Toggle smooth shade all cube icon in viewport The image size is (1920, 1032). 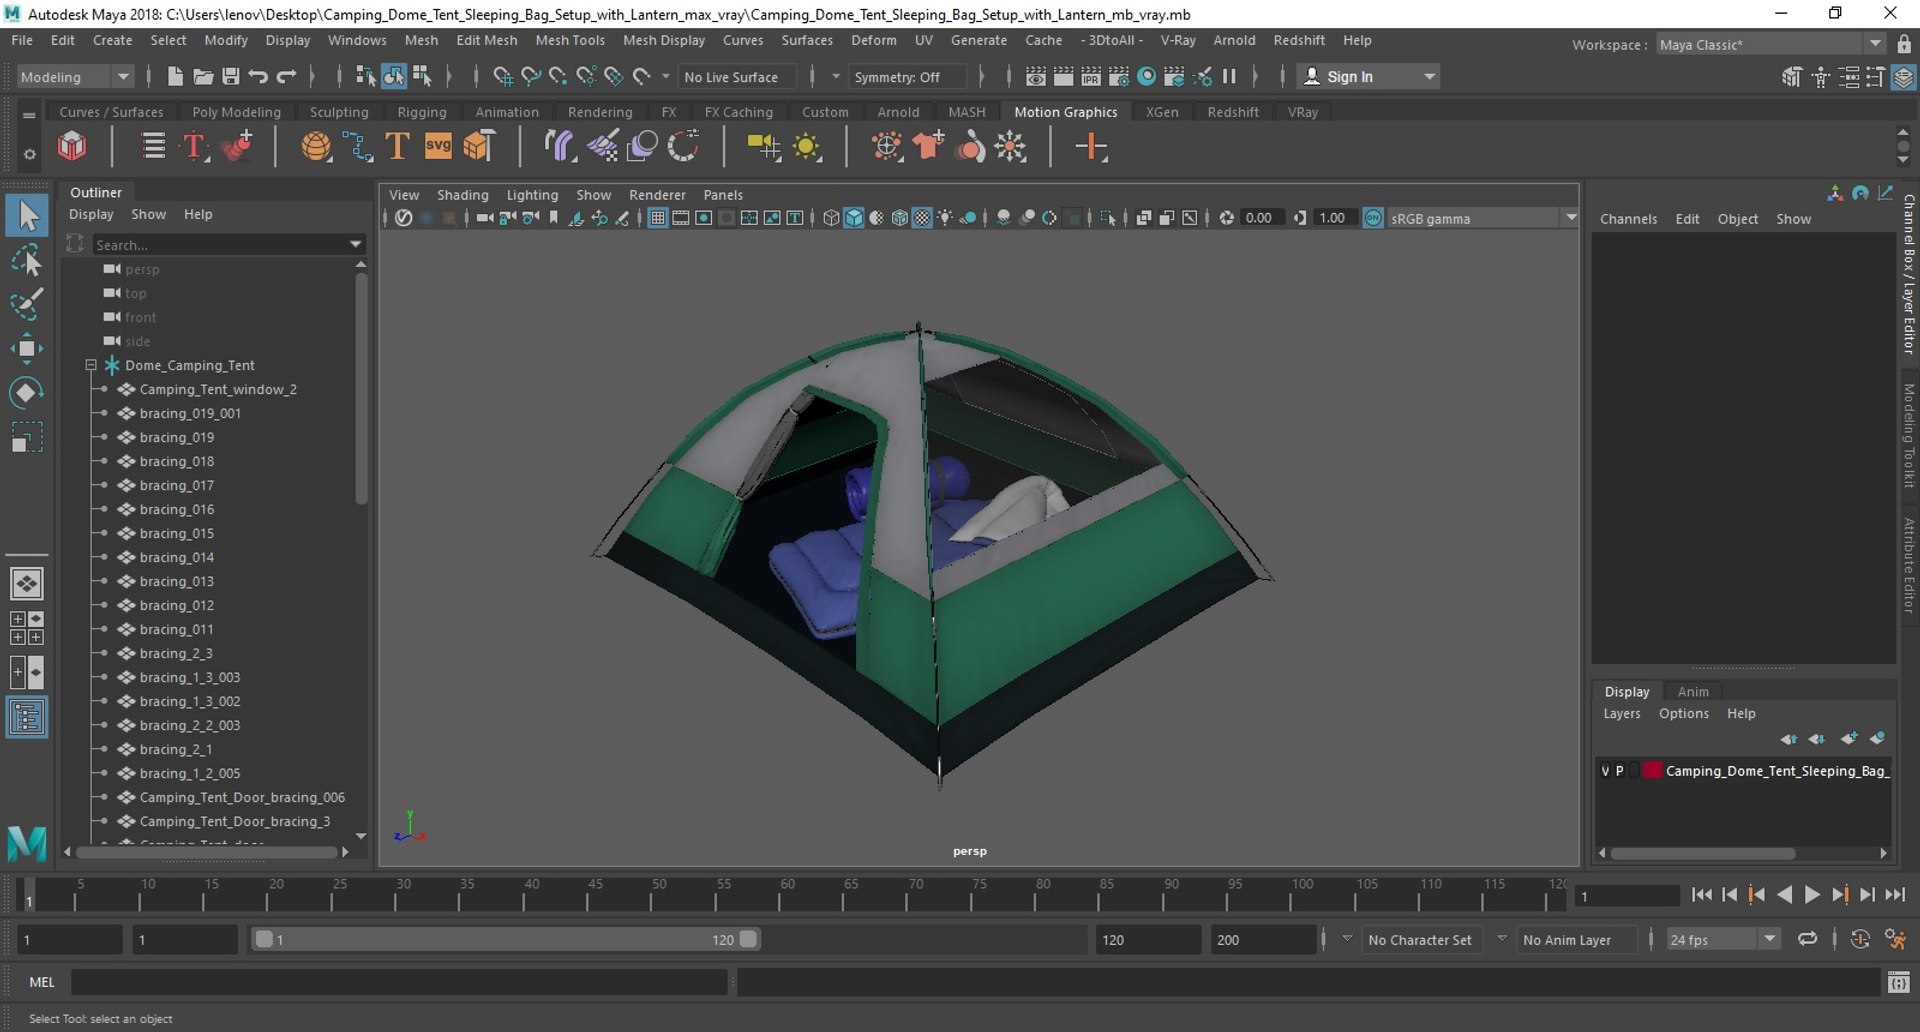point(853,218)
